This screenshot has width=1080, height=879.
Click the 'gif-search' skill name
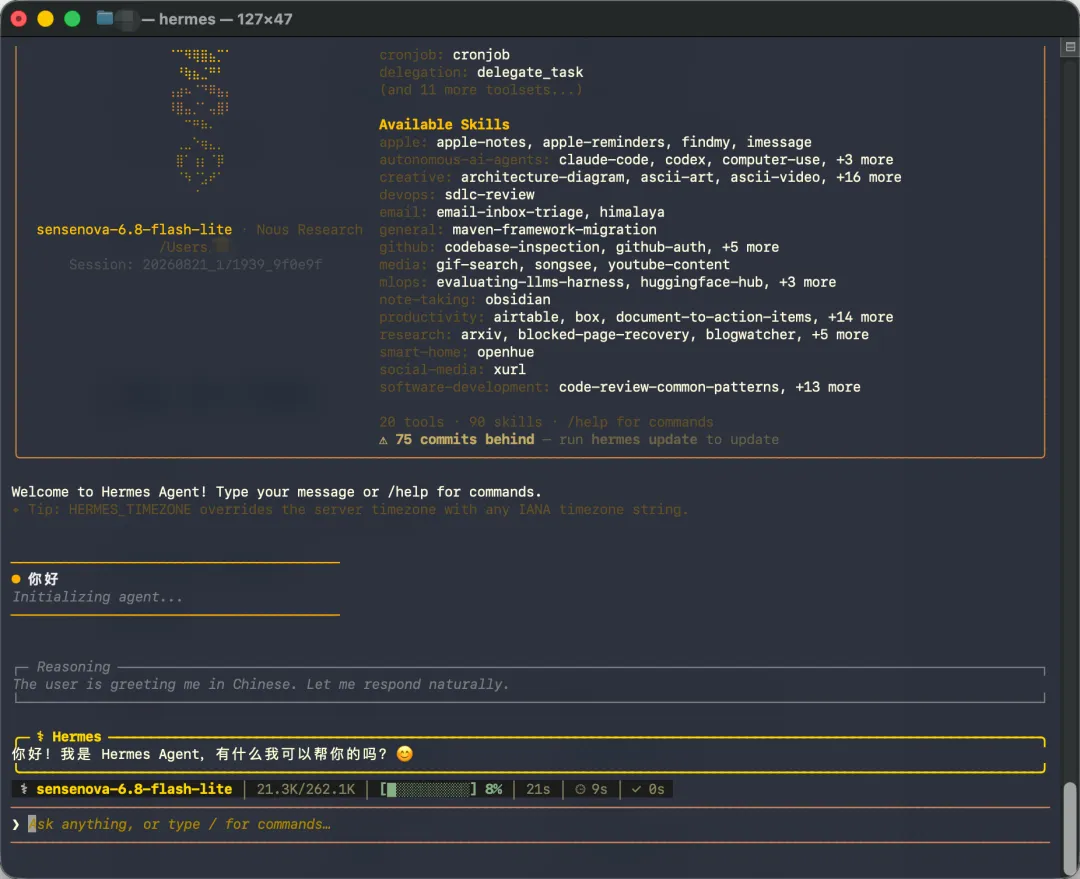(477, 265)
